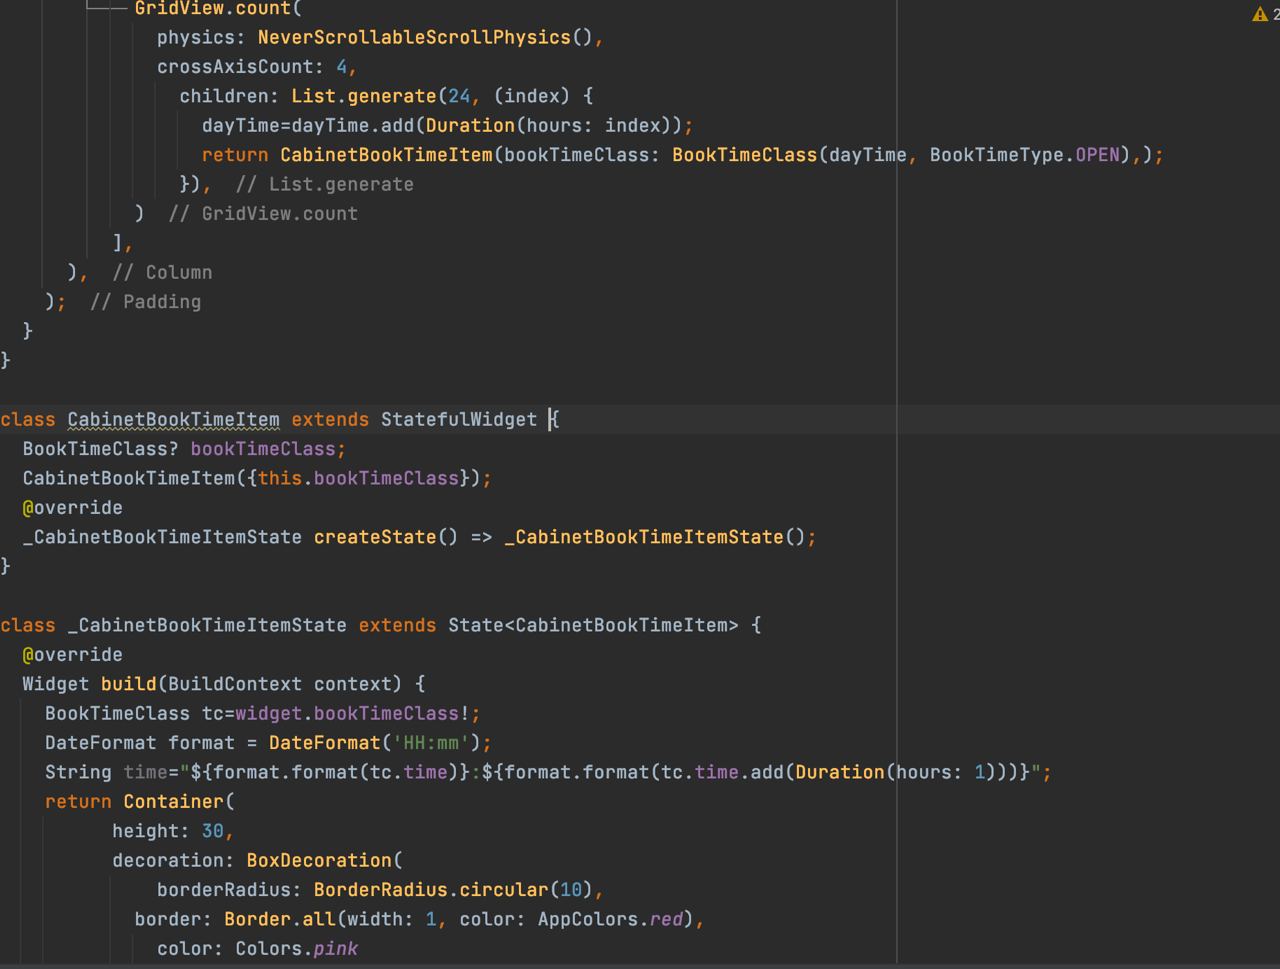Click AppColors.red color reference
The width and height of the screenshot is (1280, 969).
coord(611,920)
